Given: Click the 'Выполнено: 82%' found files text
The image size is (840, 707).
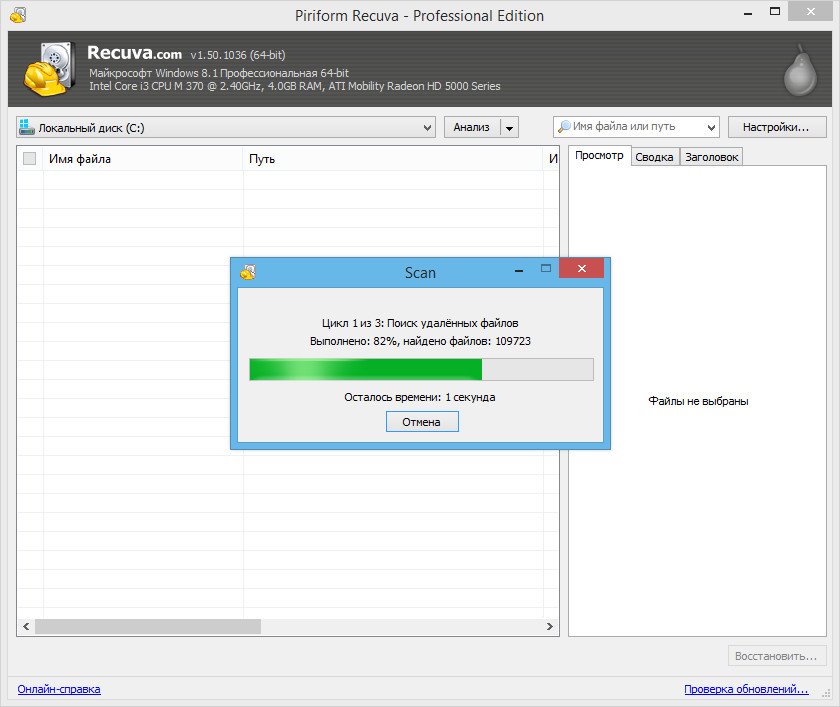Looking at the screenshot, I should [420, 341].
